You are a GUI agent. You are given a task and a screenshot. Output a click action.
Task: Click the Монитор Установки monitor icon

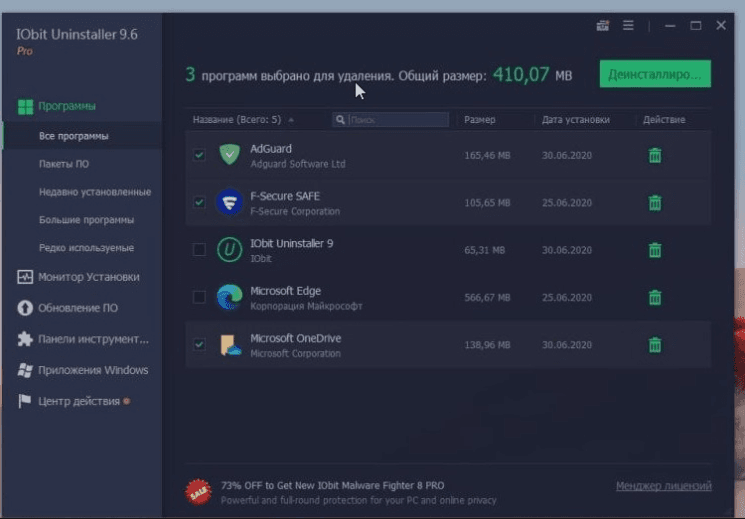click(x=25, y=277)
